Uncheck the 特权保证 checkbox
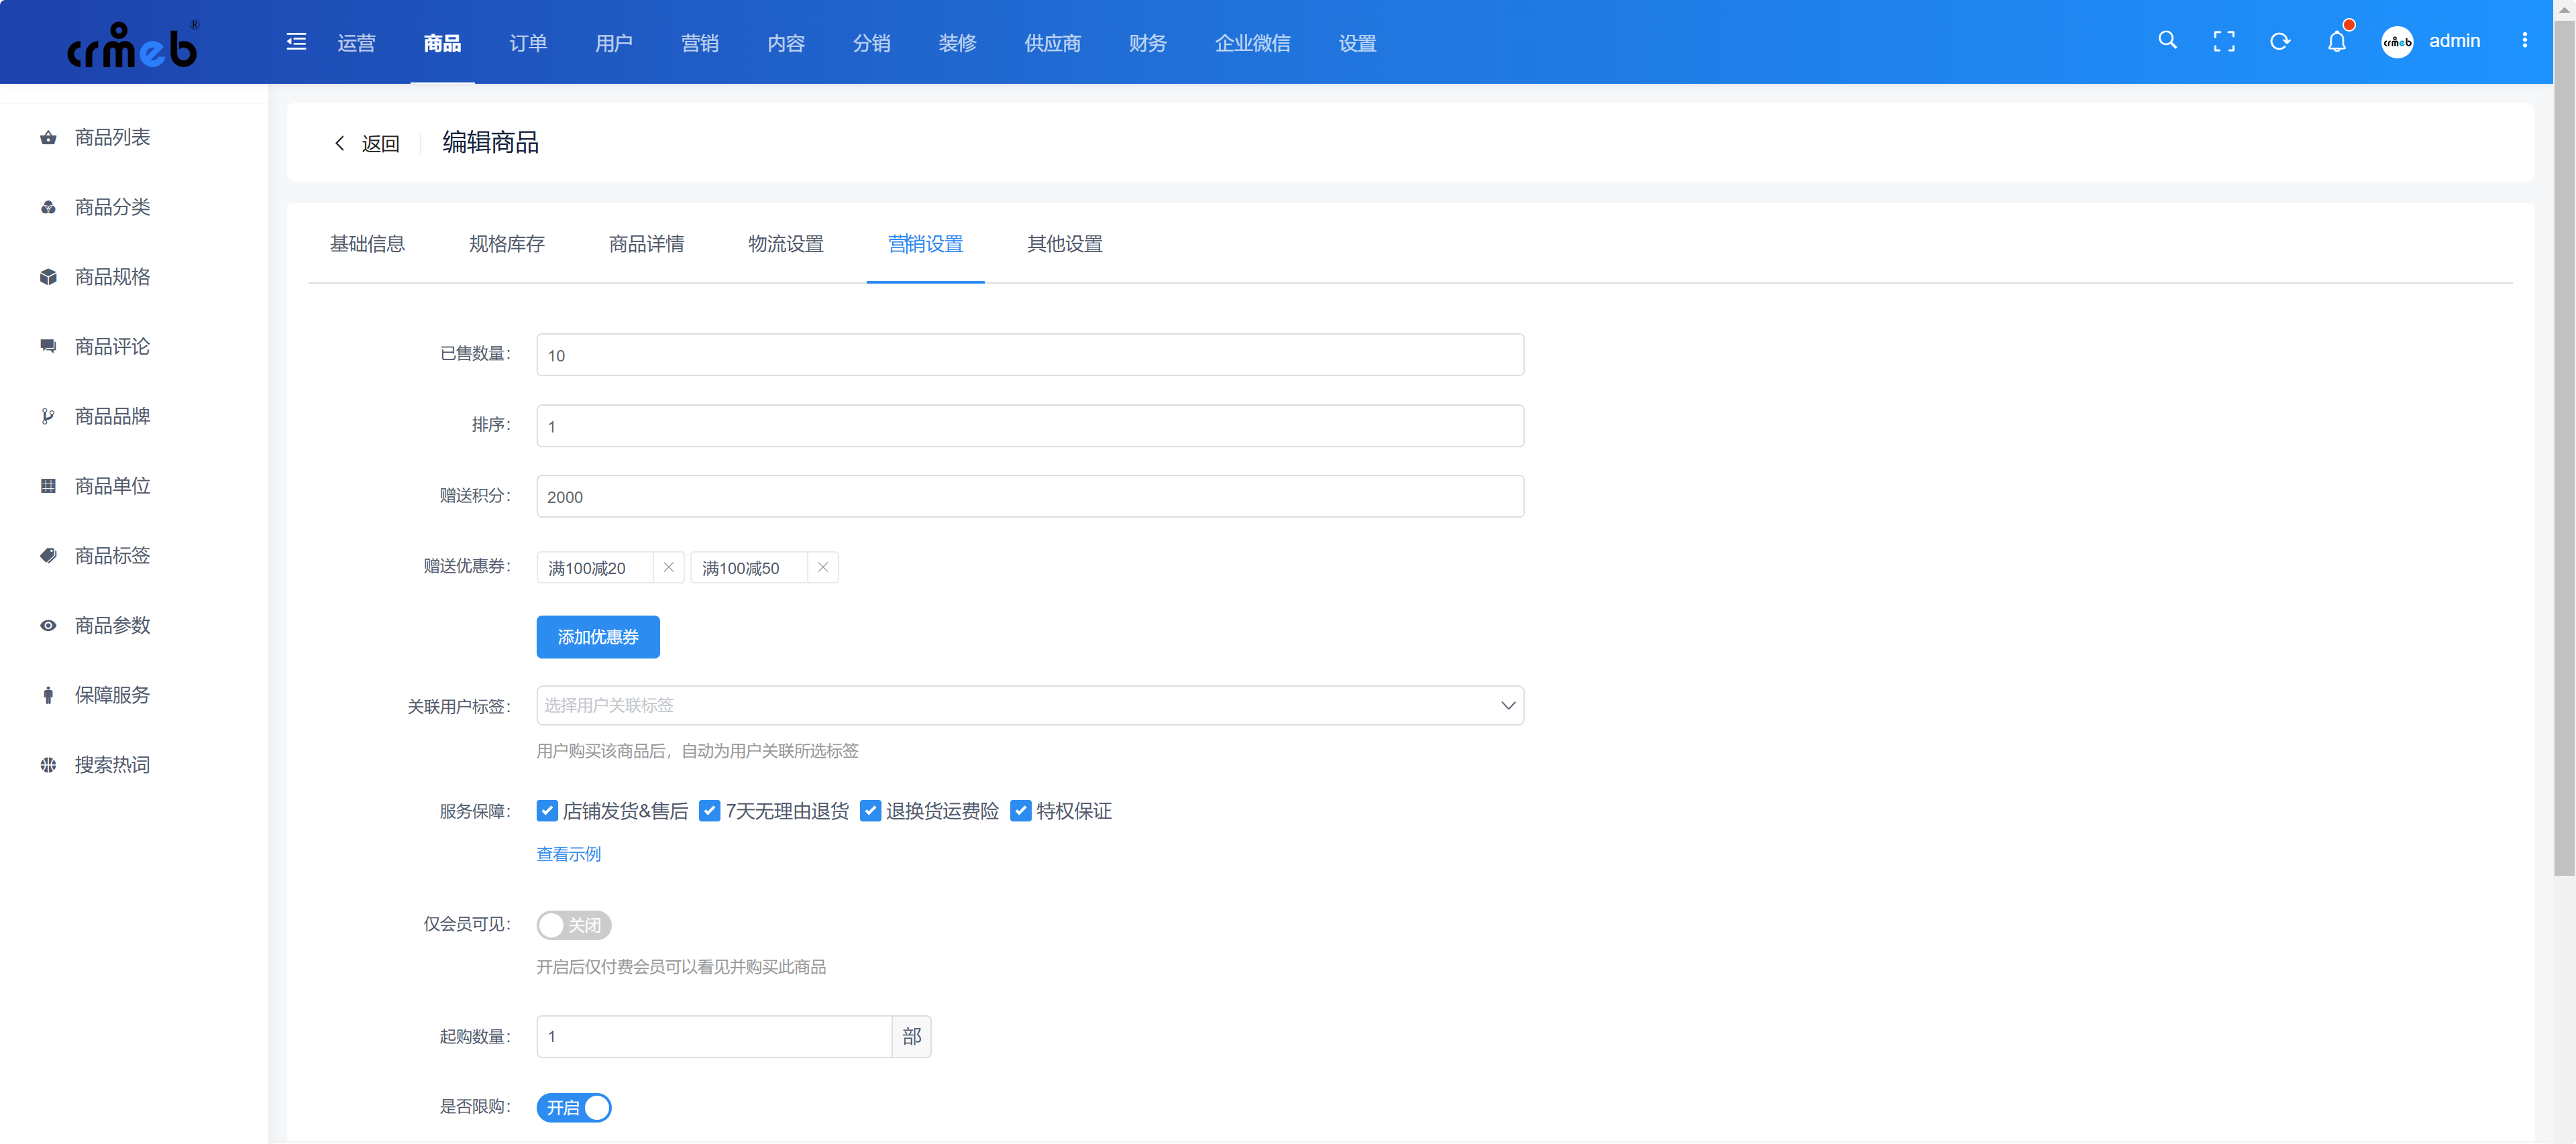Image resolution: width=2576 pixels, height=1144 pixels. [x=1020, y=811]
